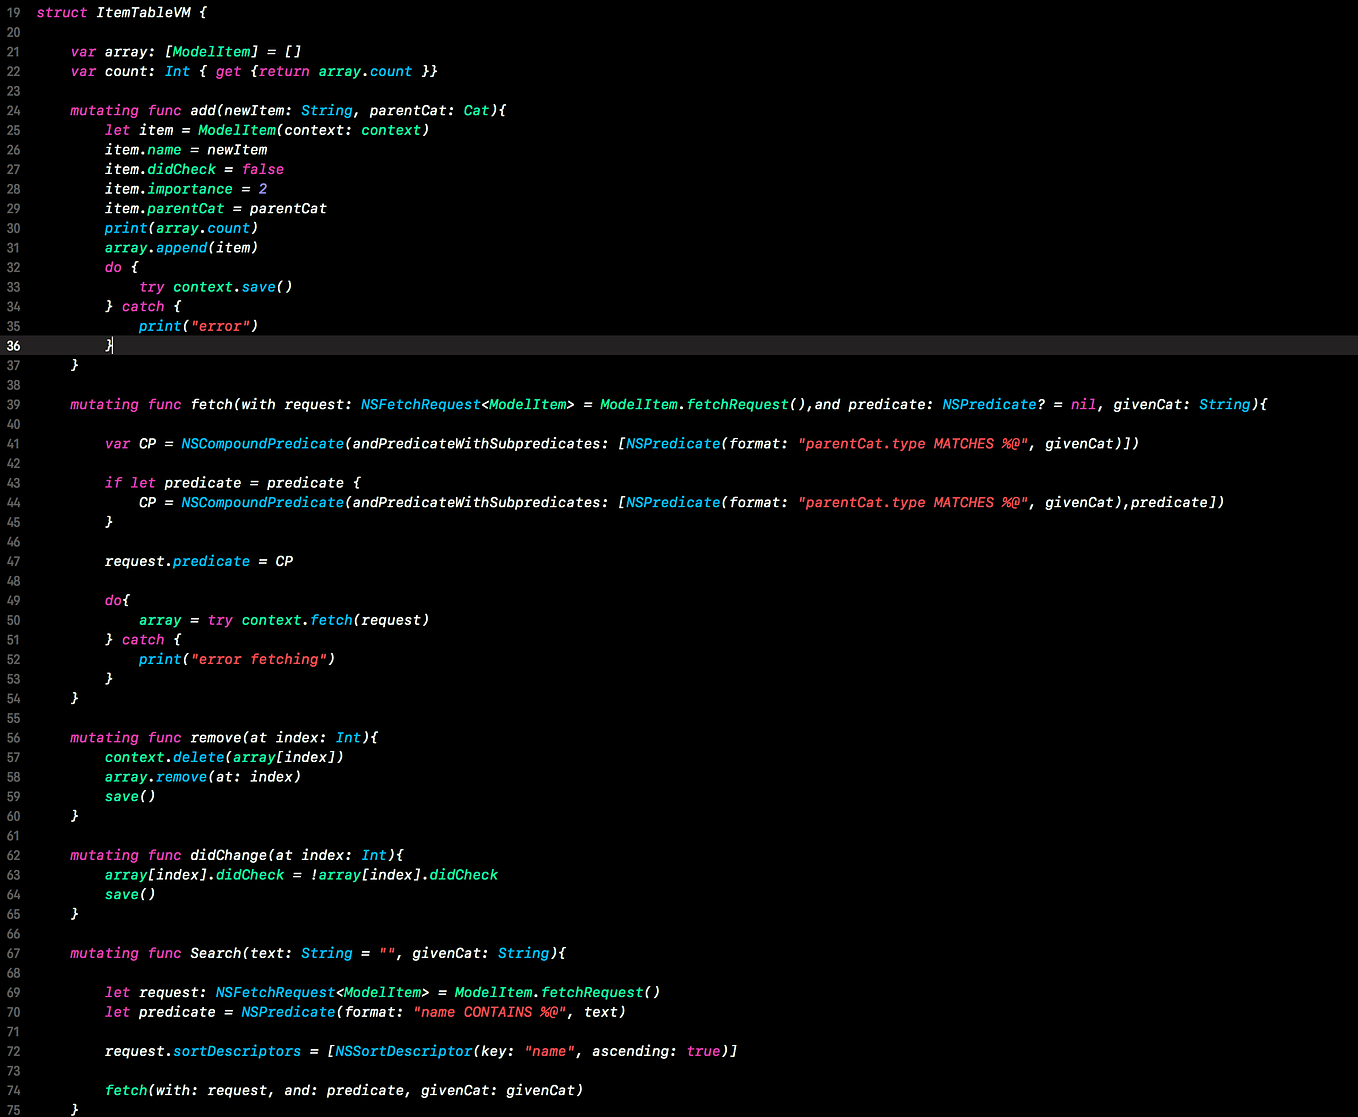
Task: Click highlighted line number 36 in gutter
Action: point(13,346)
